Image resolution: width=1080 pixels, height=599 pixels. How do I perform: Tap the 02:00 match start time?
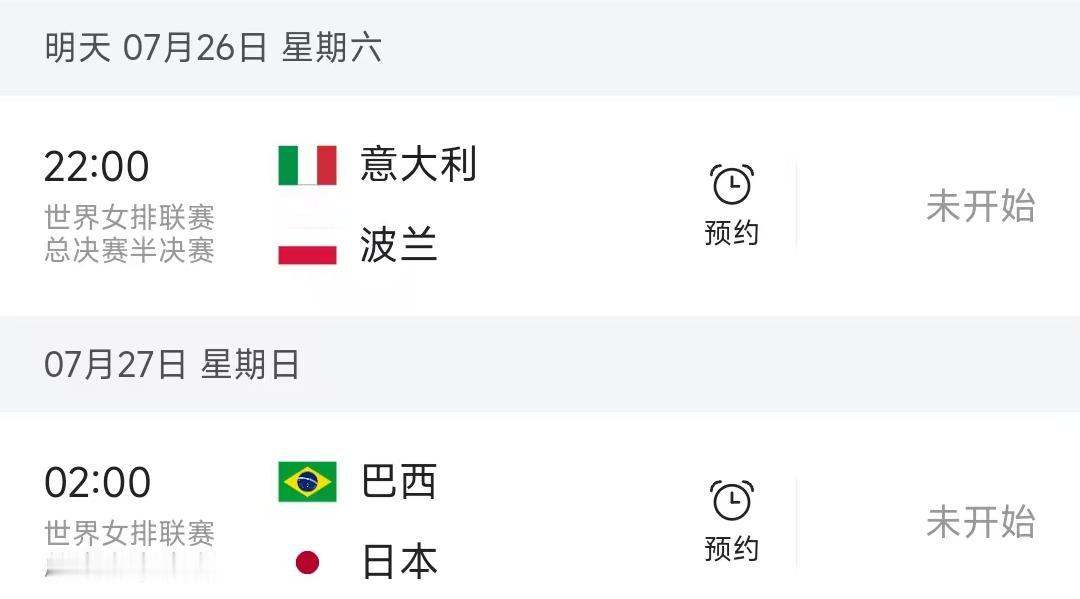[x=97, y=482]
